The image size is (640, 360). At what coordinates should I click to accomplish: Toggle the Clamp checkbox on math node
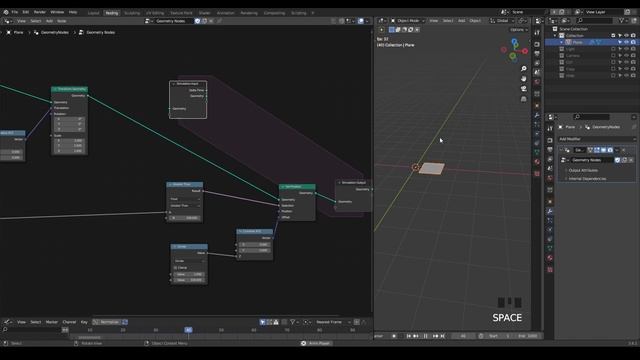(x=176, y=268)
